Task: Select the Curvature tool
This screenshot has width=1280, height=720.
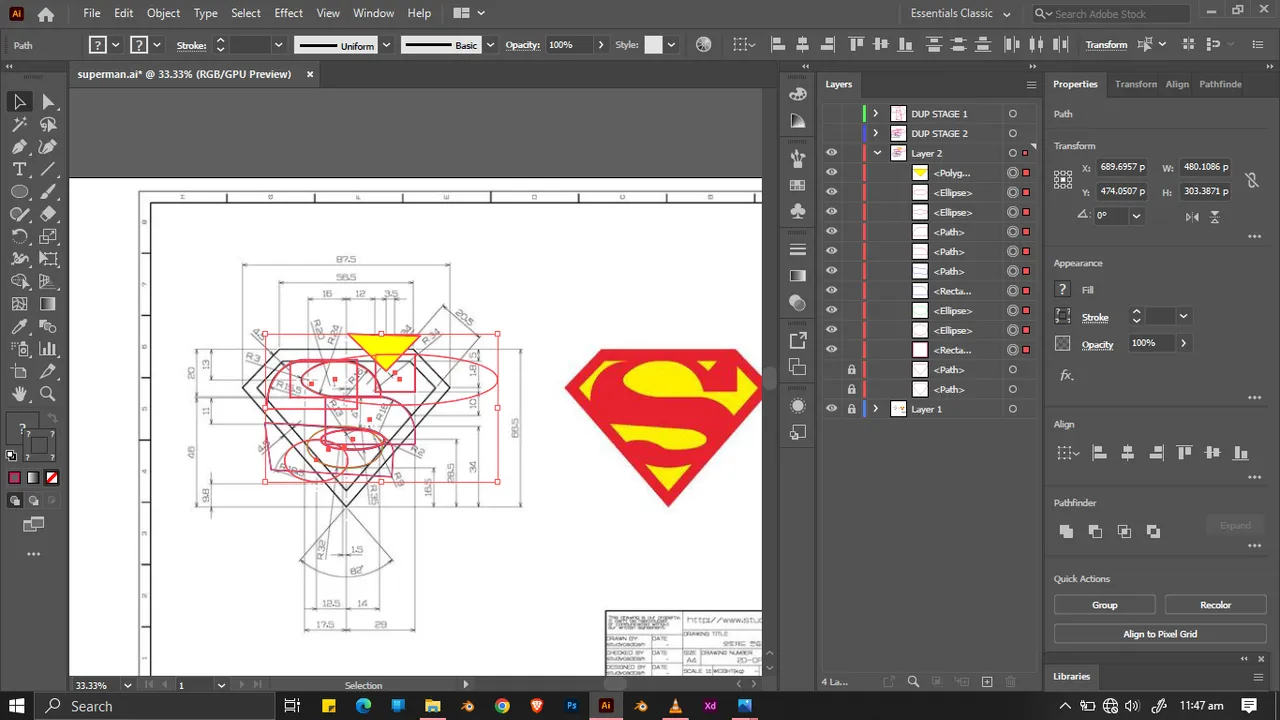Action: coord(48,147)
